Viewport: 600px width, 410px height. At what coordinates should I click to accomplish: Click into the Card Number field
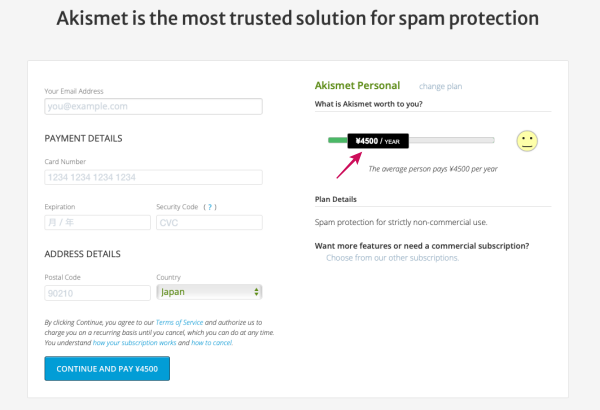point(153,177)
